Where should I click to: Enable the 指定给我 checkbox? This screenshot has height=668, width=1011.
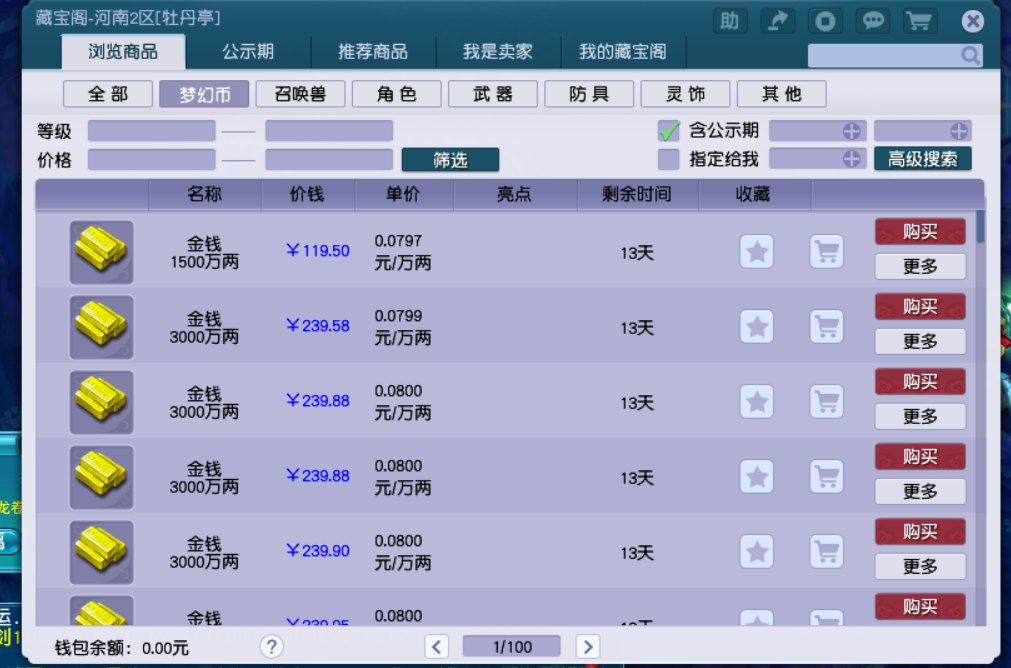click(668, 158)
